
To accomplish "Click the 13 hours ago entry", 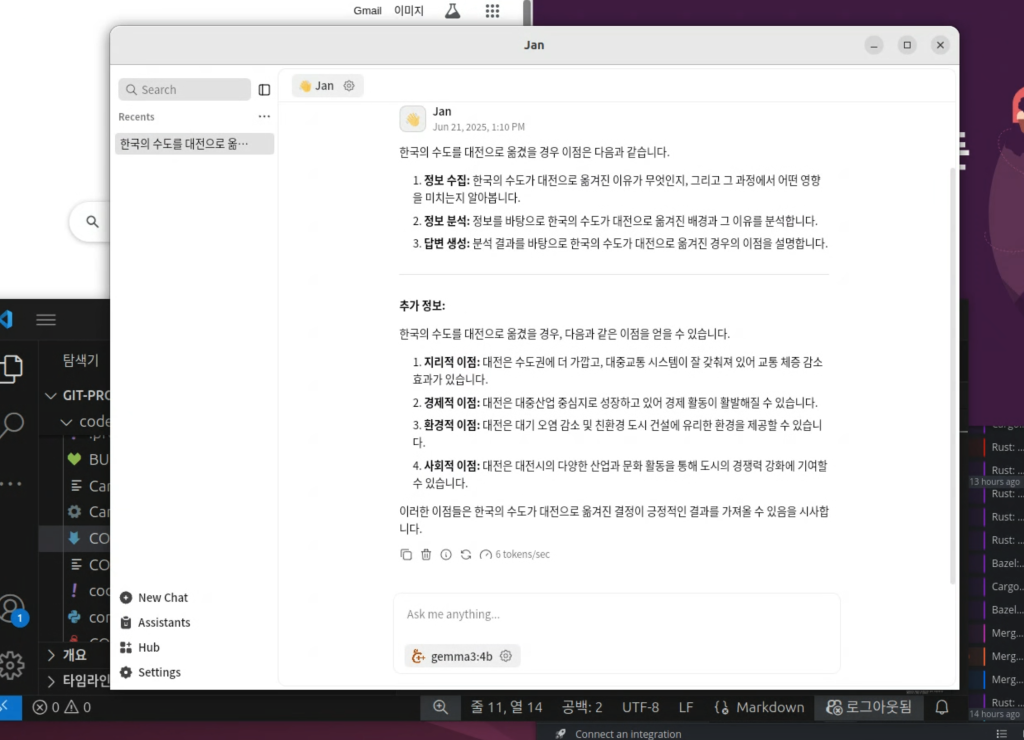I will (994, 481).
